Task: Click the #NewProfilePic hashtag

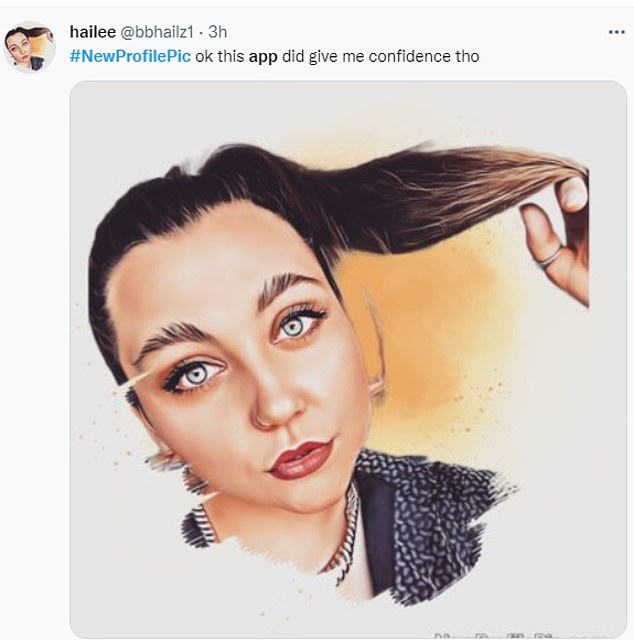Action: tap(130, 56)
